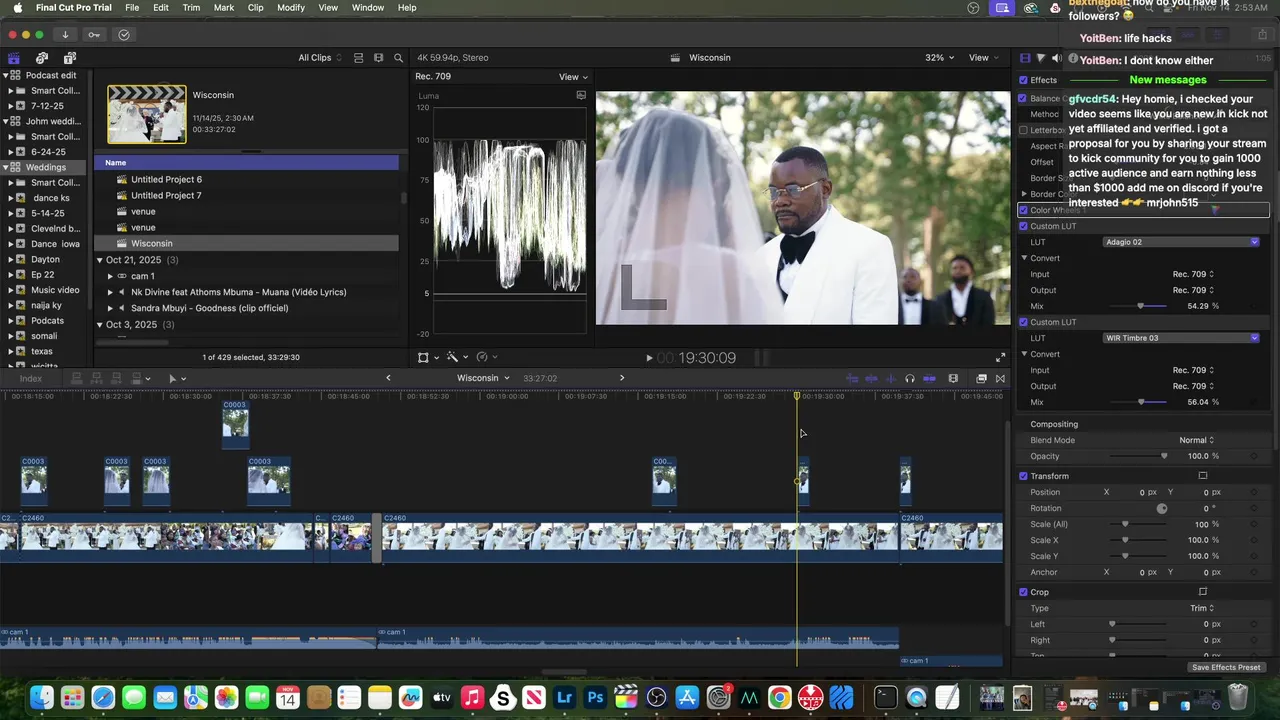Select the Wisconsin project thumbnail
This screenshot has width=1280, height=720.
[147, 114]
